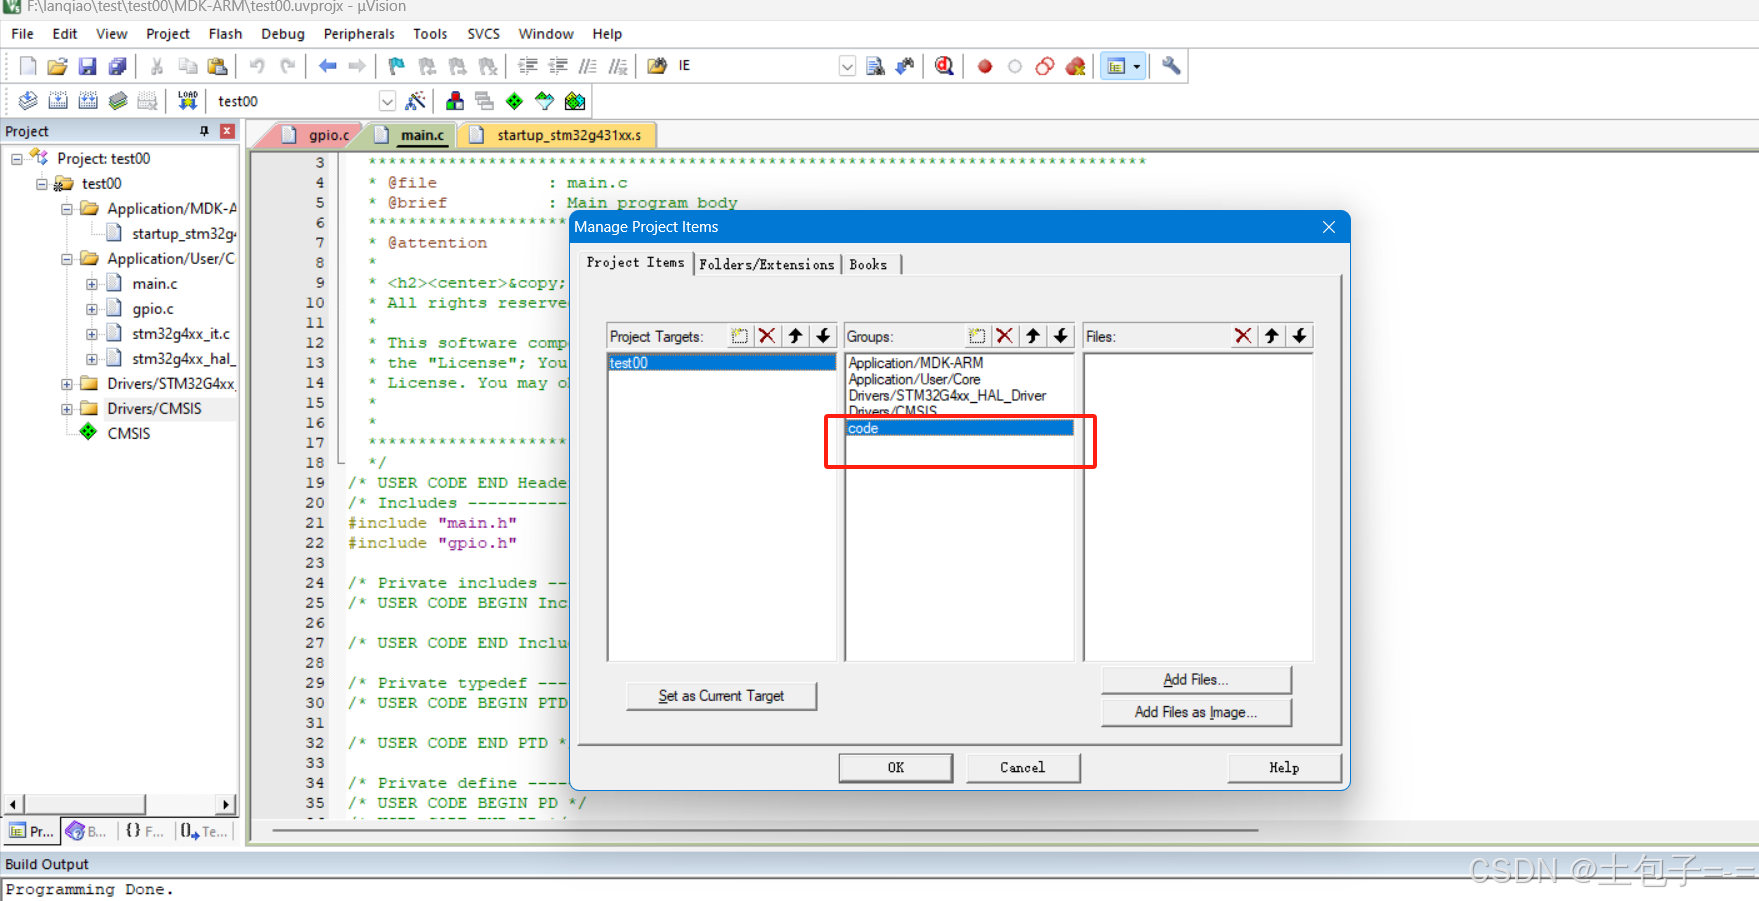The image size is (1759, 901).
Task: Kill all breakpoints icon
Action: click(1075, 66)
